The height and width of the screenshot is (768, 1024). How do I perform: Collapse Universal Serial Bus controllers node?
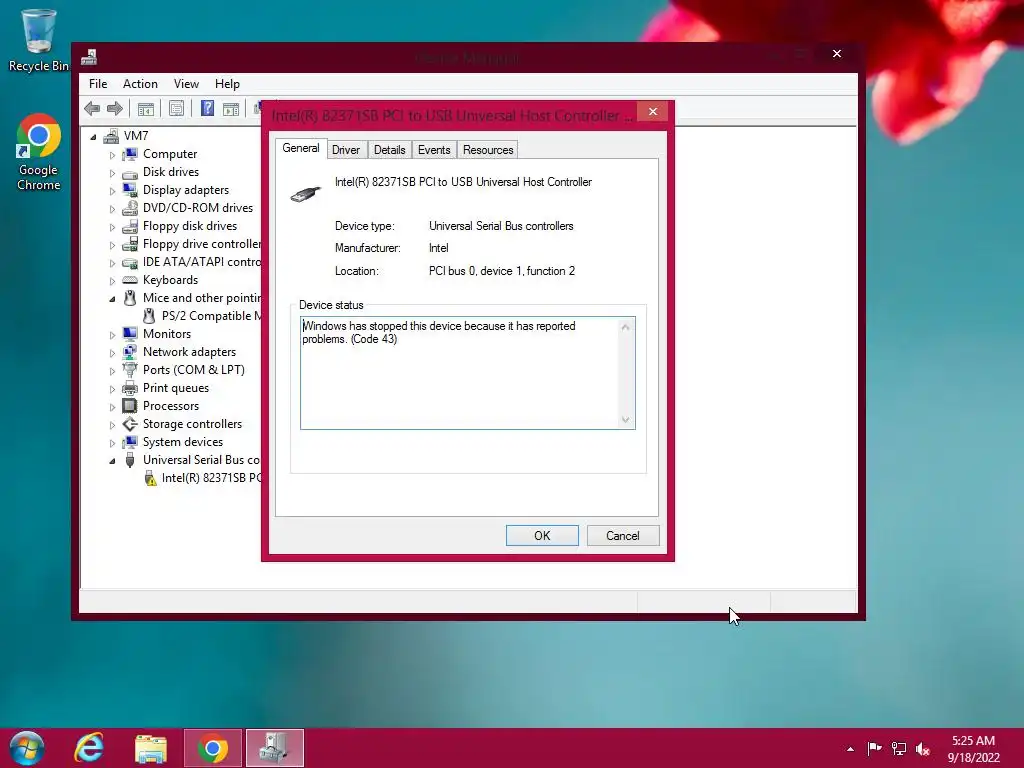pos(112,461)
